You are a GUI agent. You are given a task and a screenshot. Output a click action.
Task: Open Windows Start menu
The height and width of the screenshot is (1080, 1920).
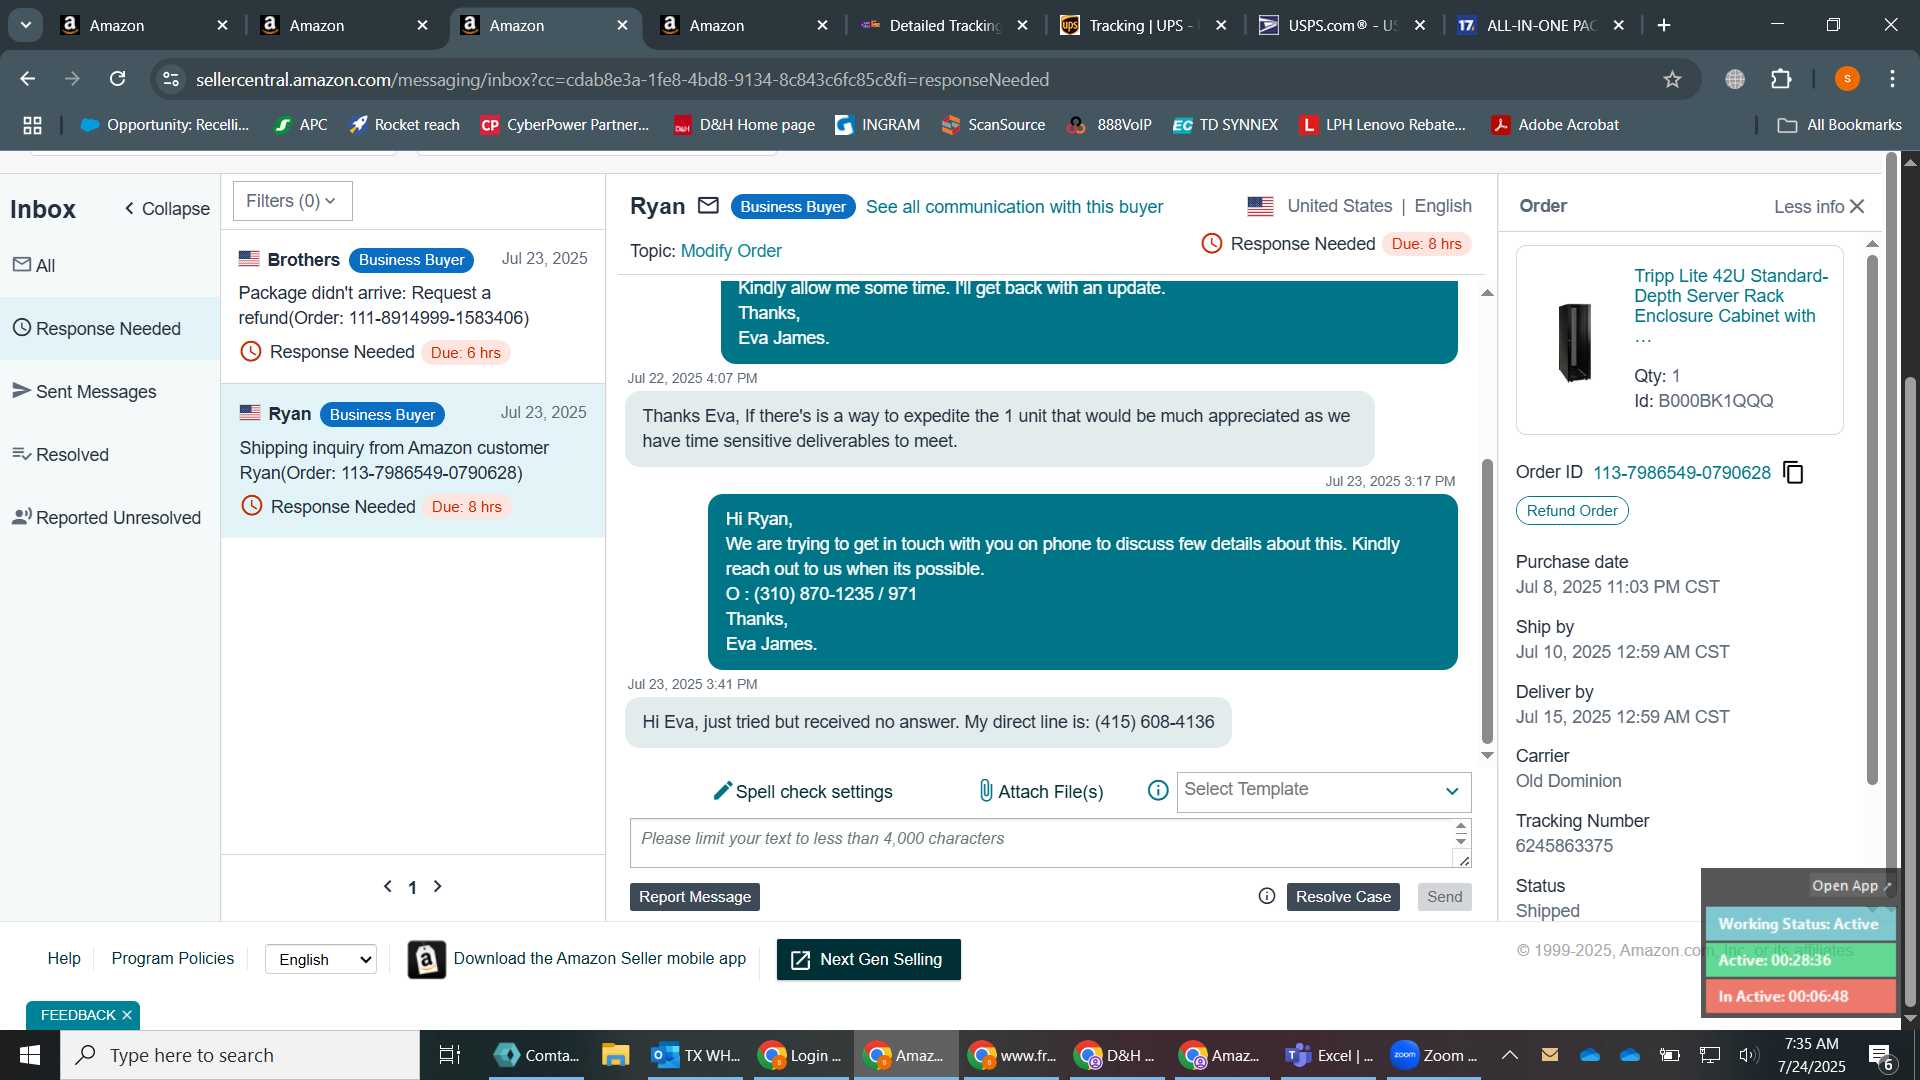point(29,1055)
